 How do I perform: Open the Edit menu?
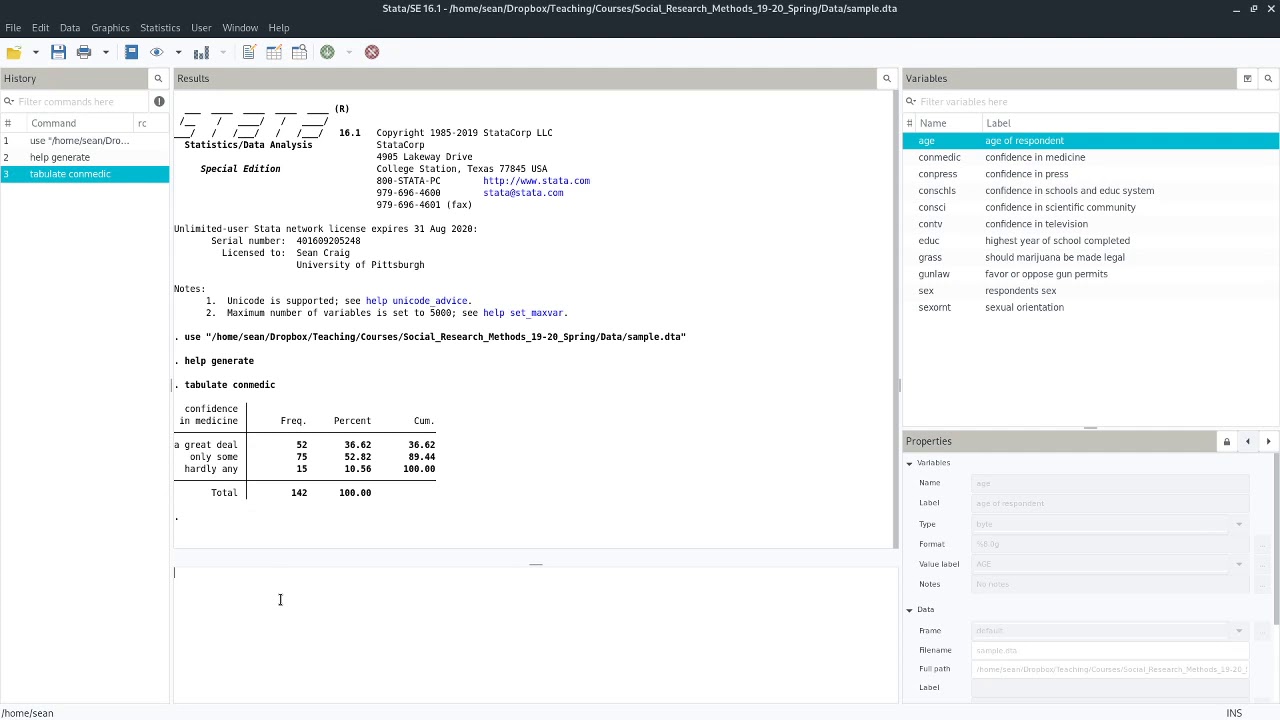pos(40,27)
